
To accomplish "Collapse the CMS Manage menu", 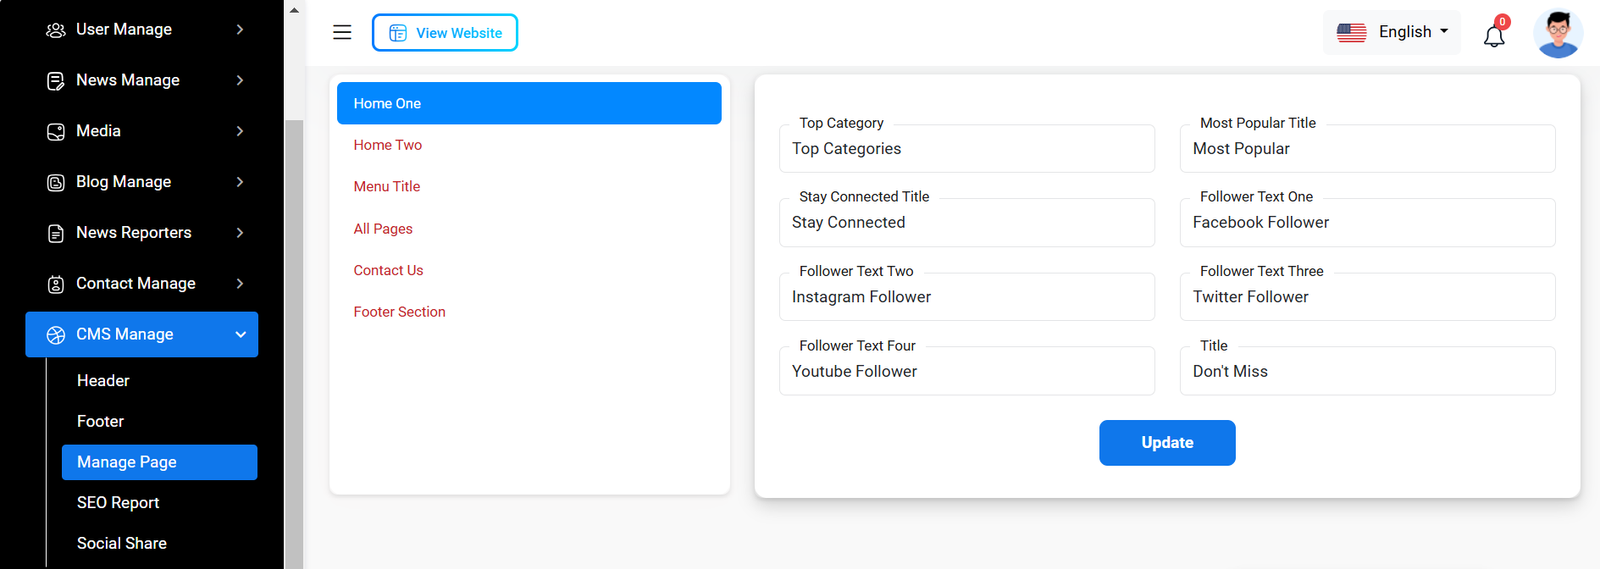I will (240, 335).
